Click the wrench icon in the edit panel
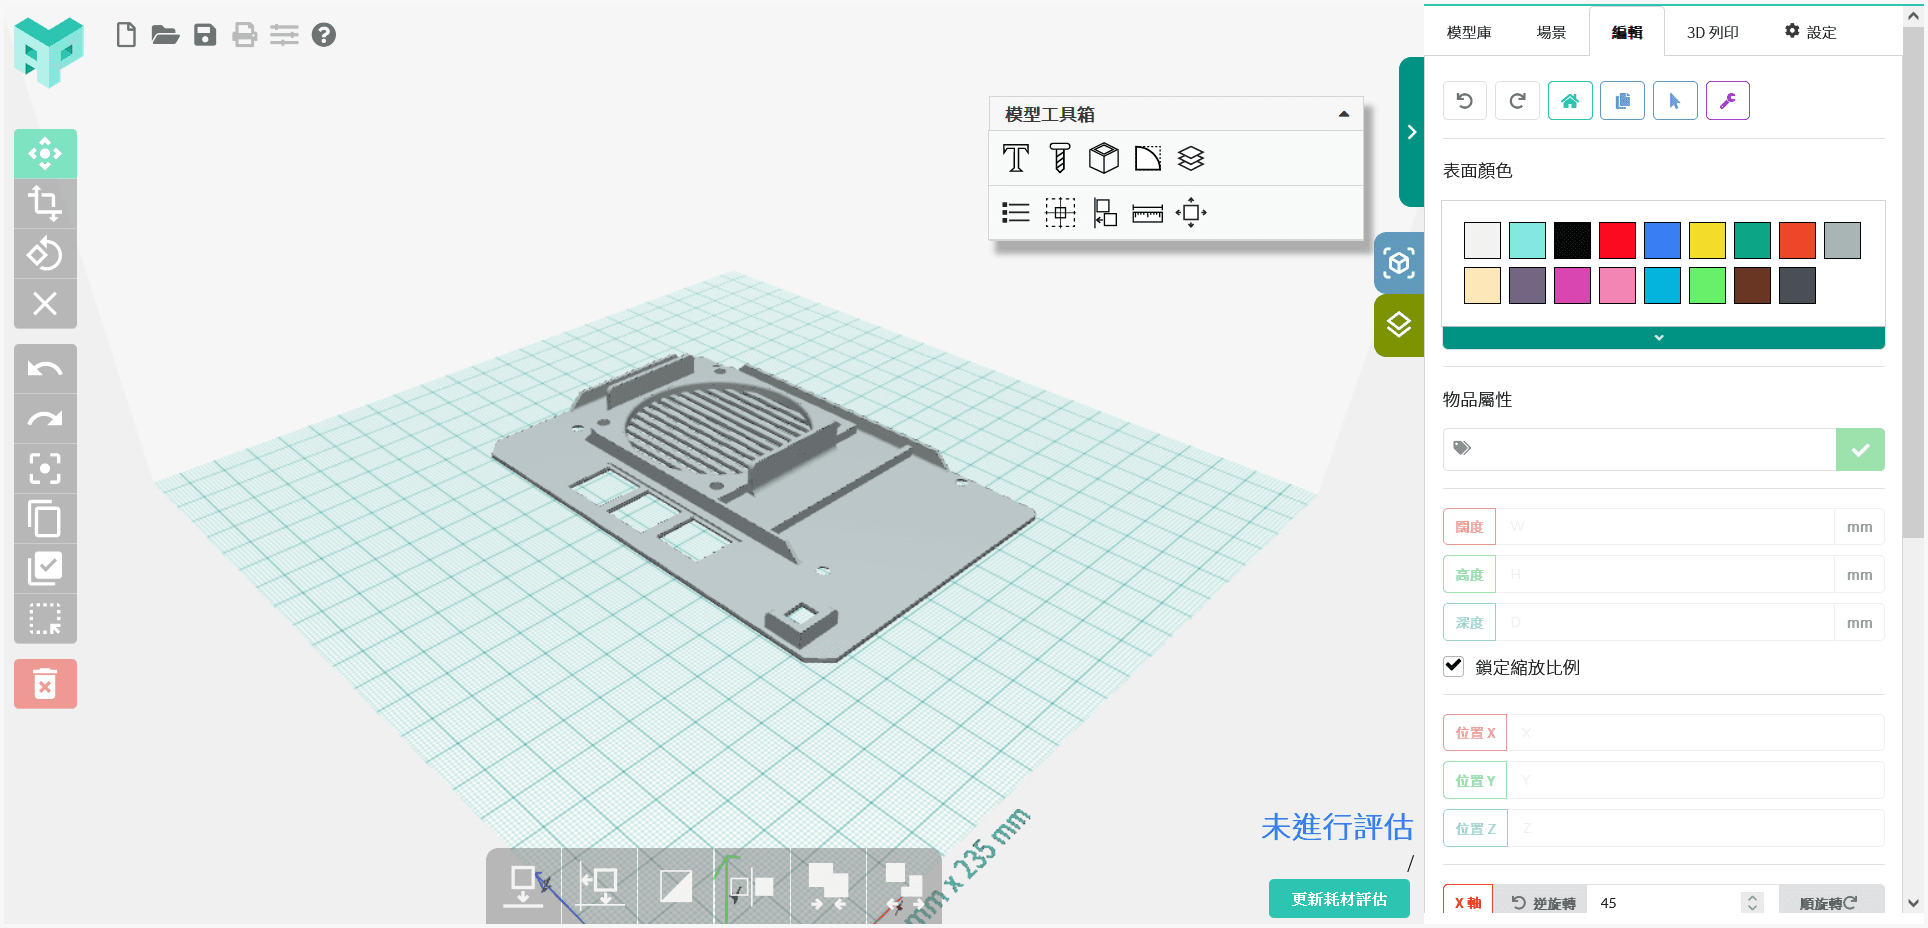Image resolution: width=1928 pixels, height=928 pixels. click(x=1727, y=100)
